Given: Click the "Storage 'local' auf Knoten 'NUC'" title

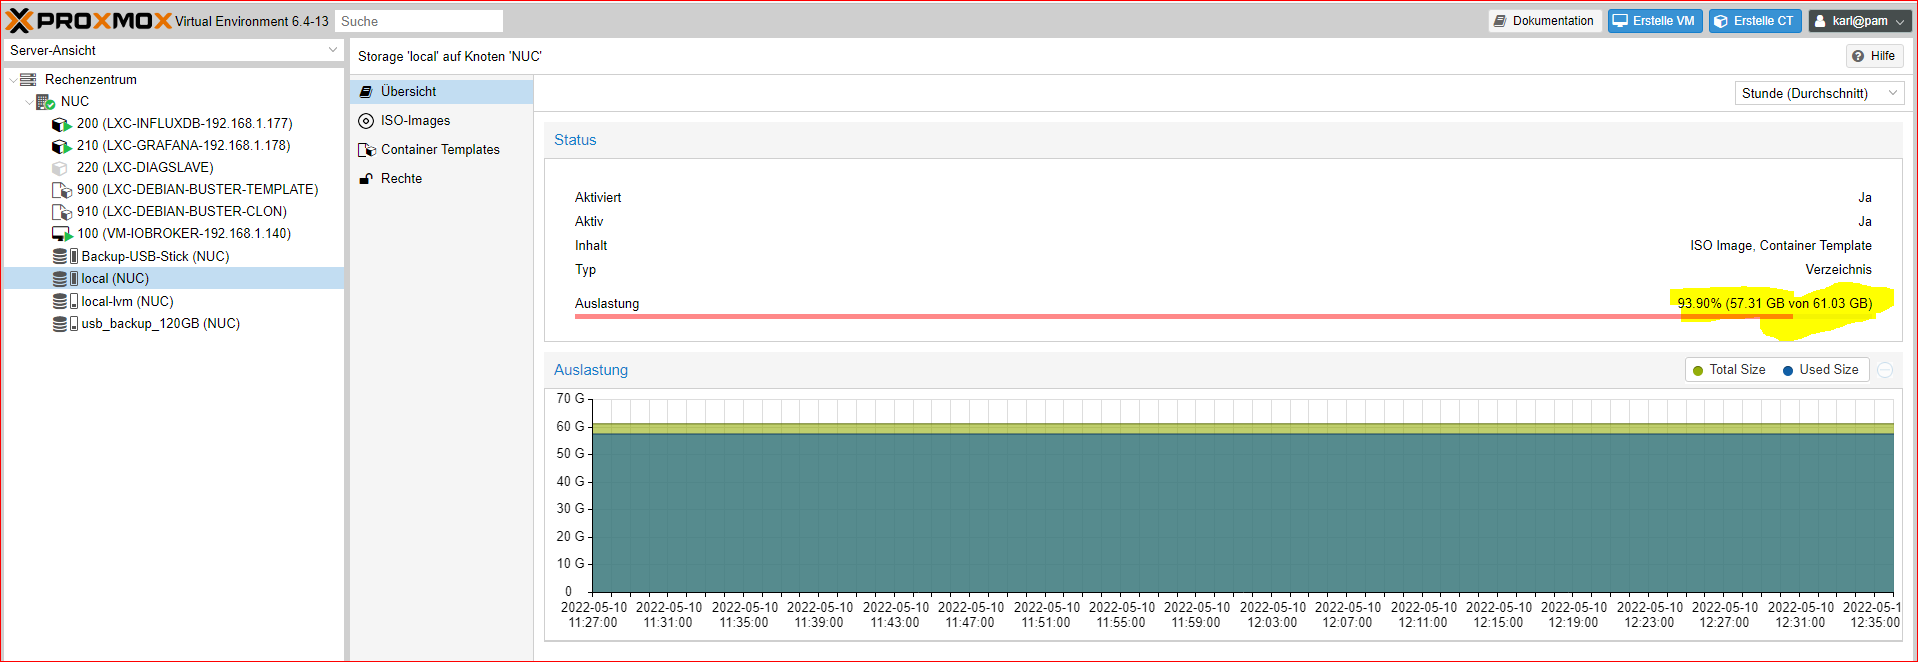Looking at the screenshot, I should [x=450, y=56].
